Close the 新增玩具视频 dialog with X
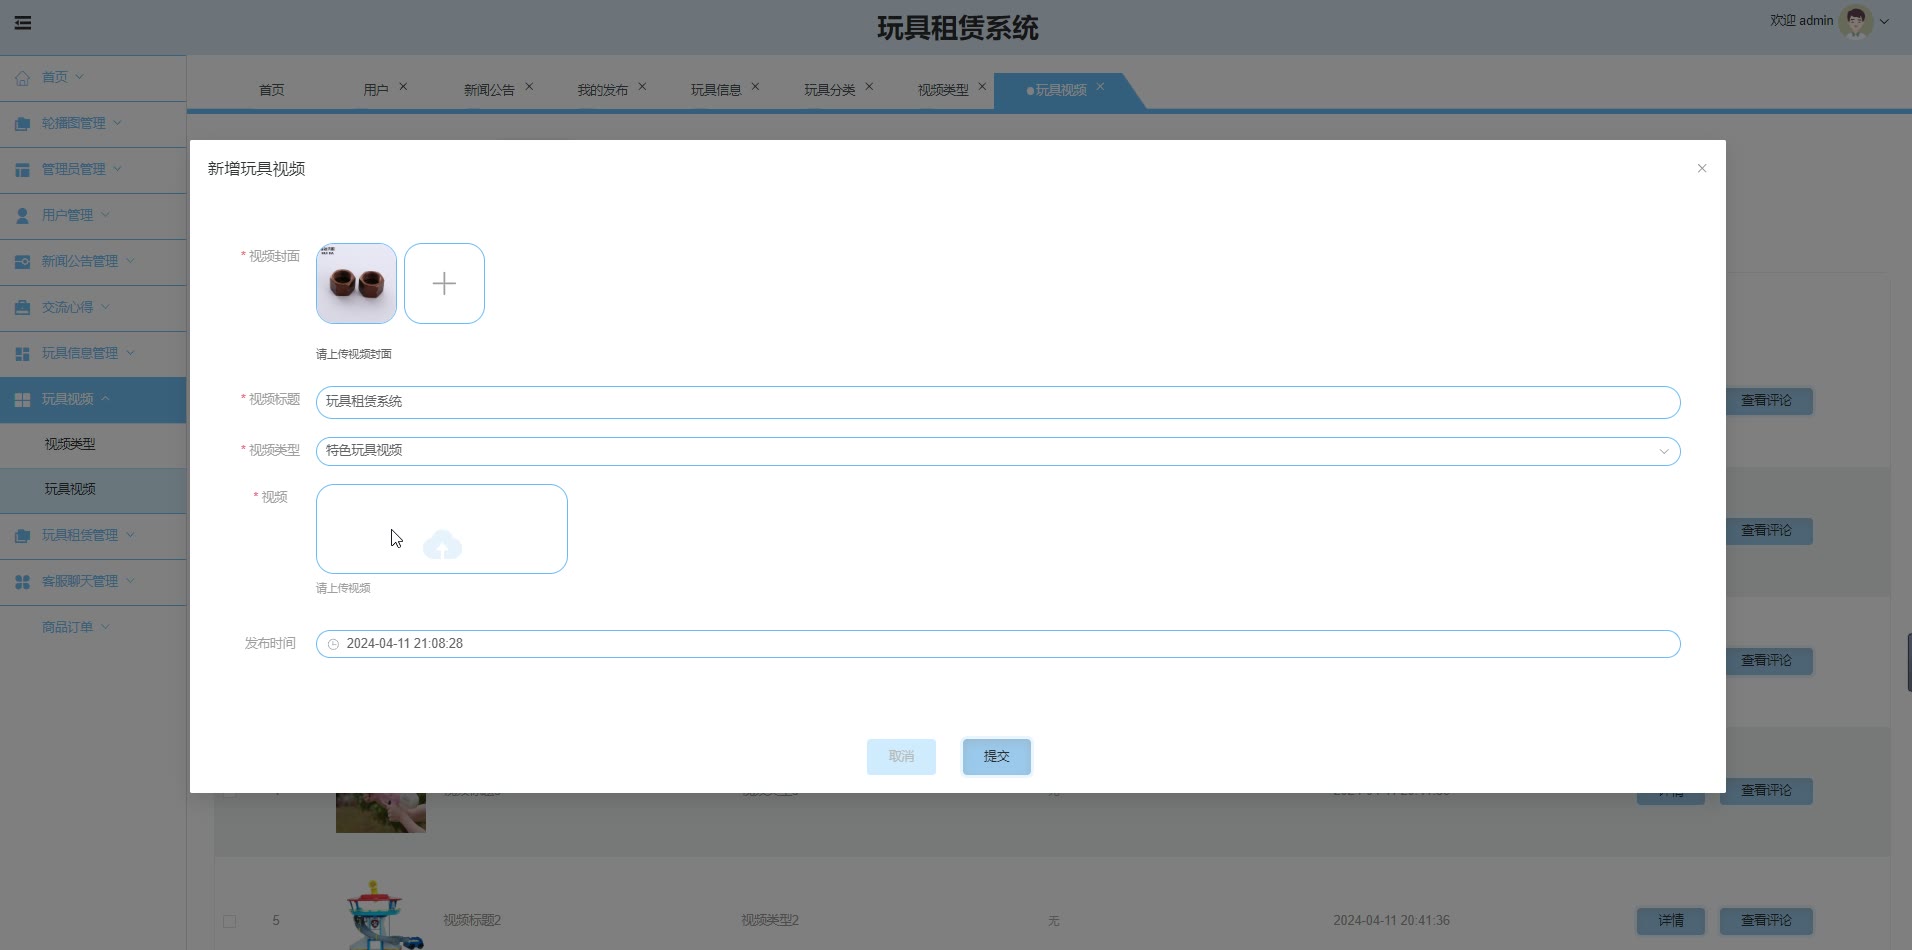1912x950 pixels. (1701, 168)
